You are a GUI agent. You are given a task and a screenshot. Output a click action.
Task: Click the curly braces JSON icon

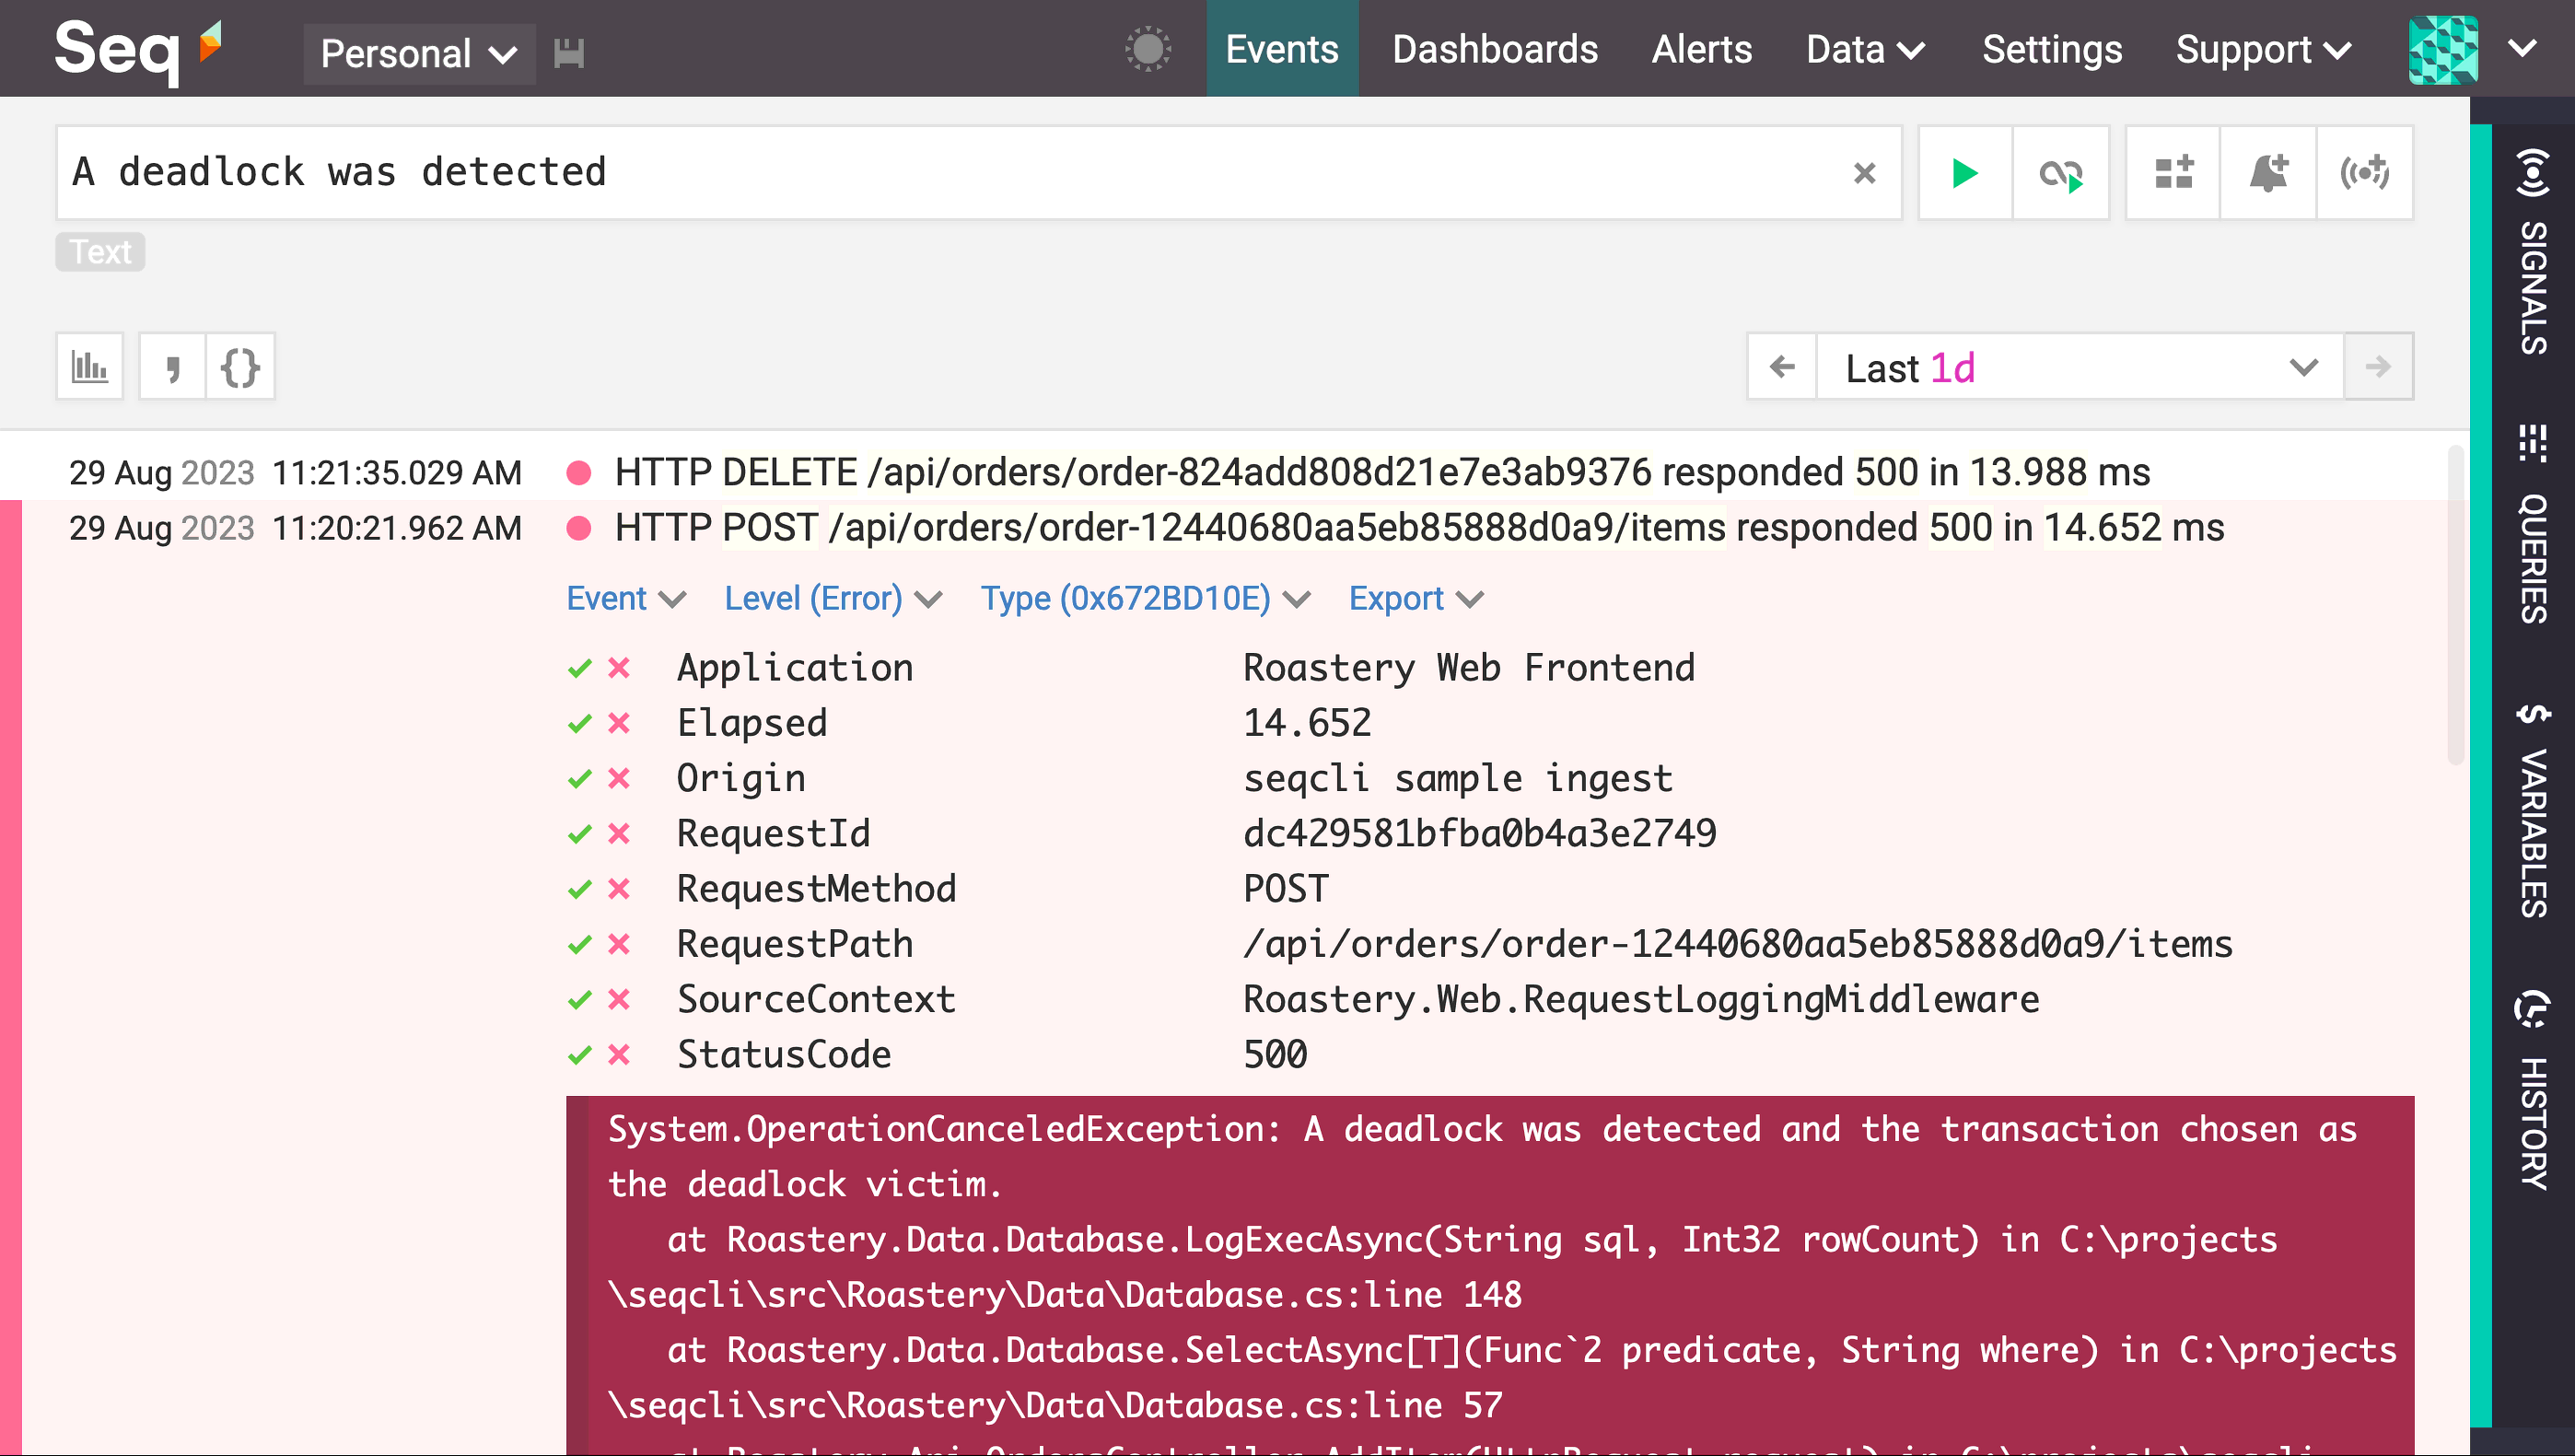point(240,367)
